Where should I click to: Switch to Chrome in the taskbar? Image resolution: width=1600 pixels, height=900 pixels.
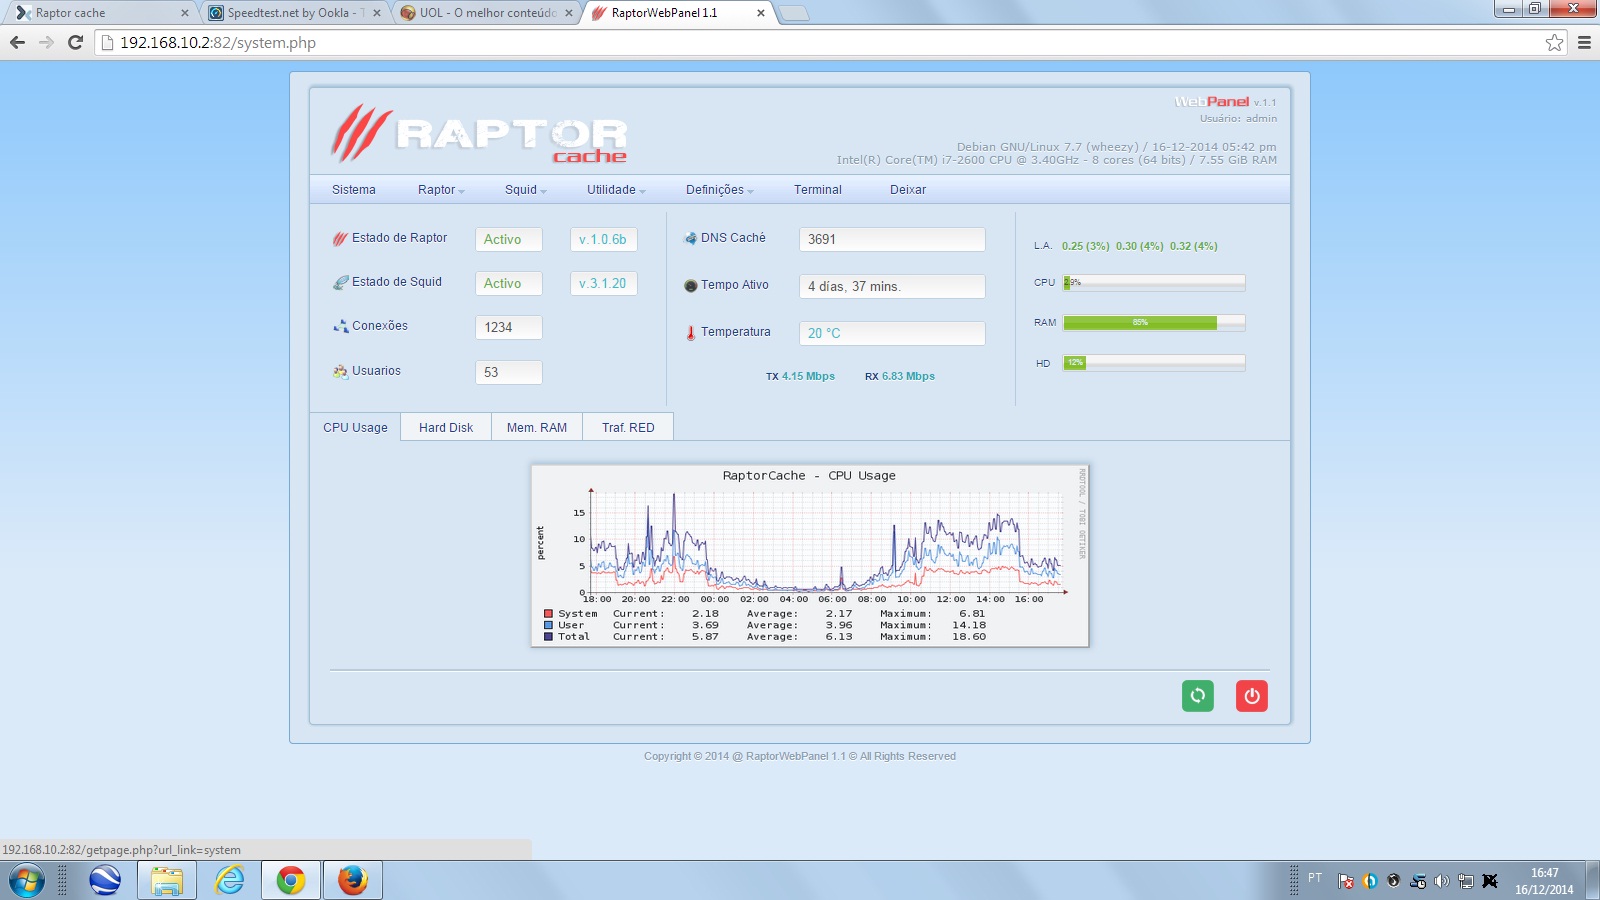(291, 881)
